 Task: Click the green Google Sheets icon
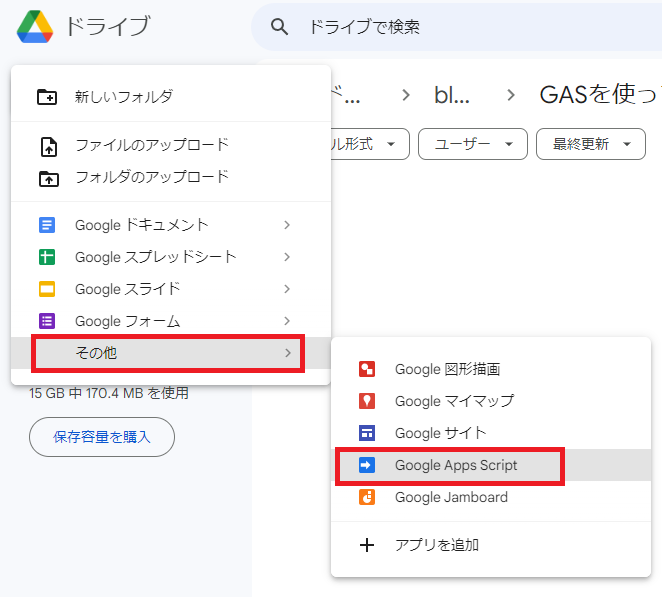click(x=47, y=257)
